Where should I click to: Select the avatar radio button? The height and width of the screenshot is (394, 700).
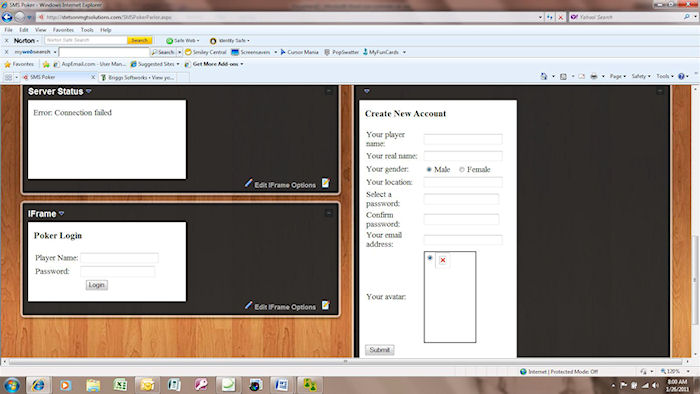pyautogui.click(x=430, y=258)
